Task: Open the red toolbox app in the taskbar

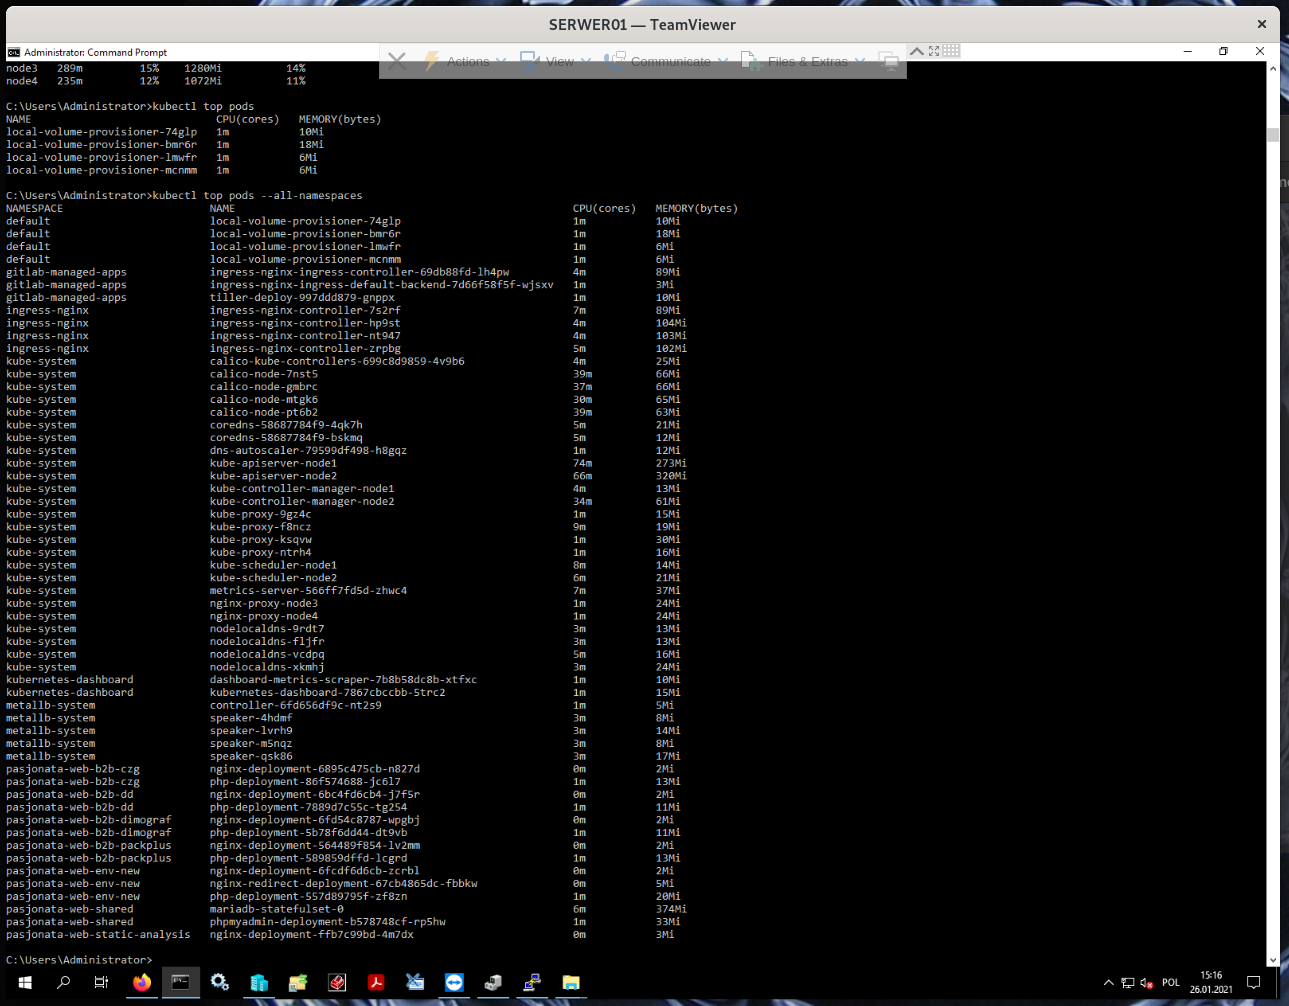Action: pyautogui.click(x=337, y=982)
